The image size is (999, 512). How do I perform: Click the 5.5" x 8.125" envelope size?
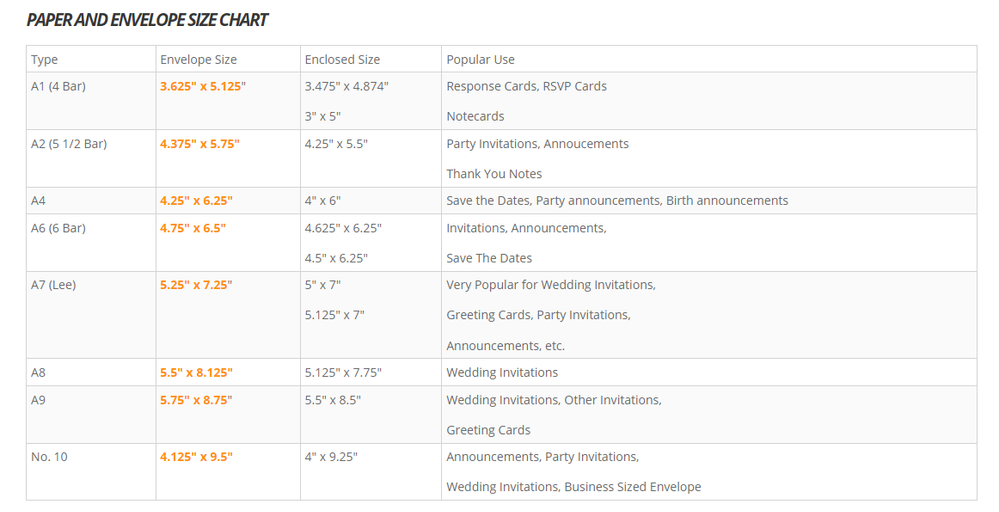(196, 373)
